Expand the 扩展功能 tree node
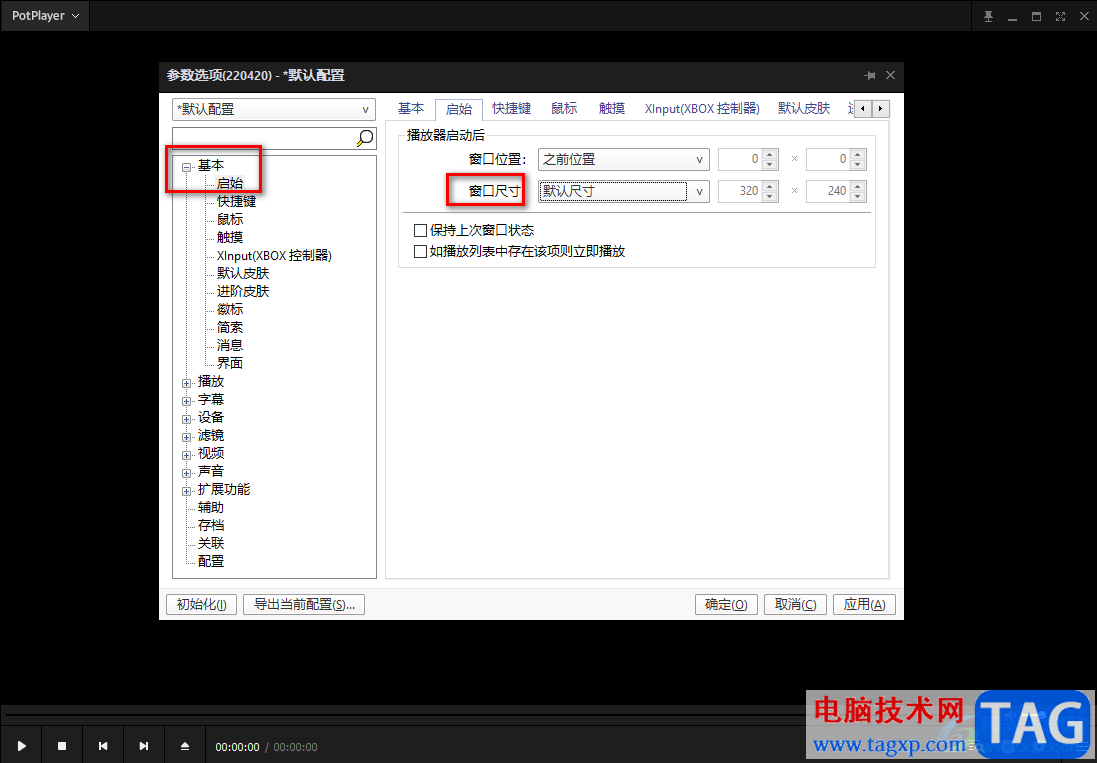 coord(187,491)
